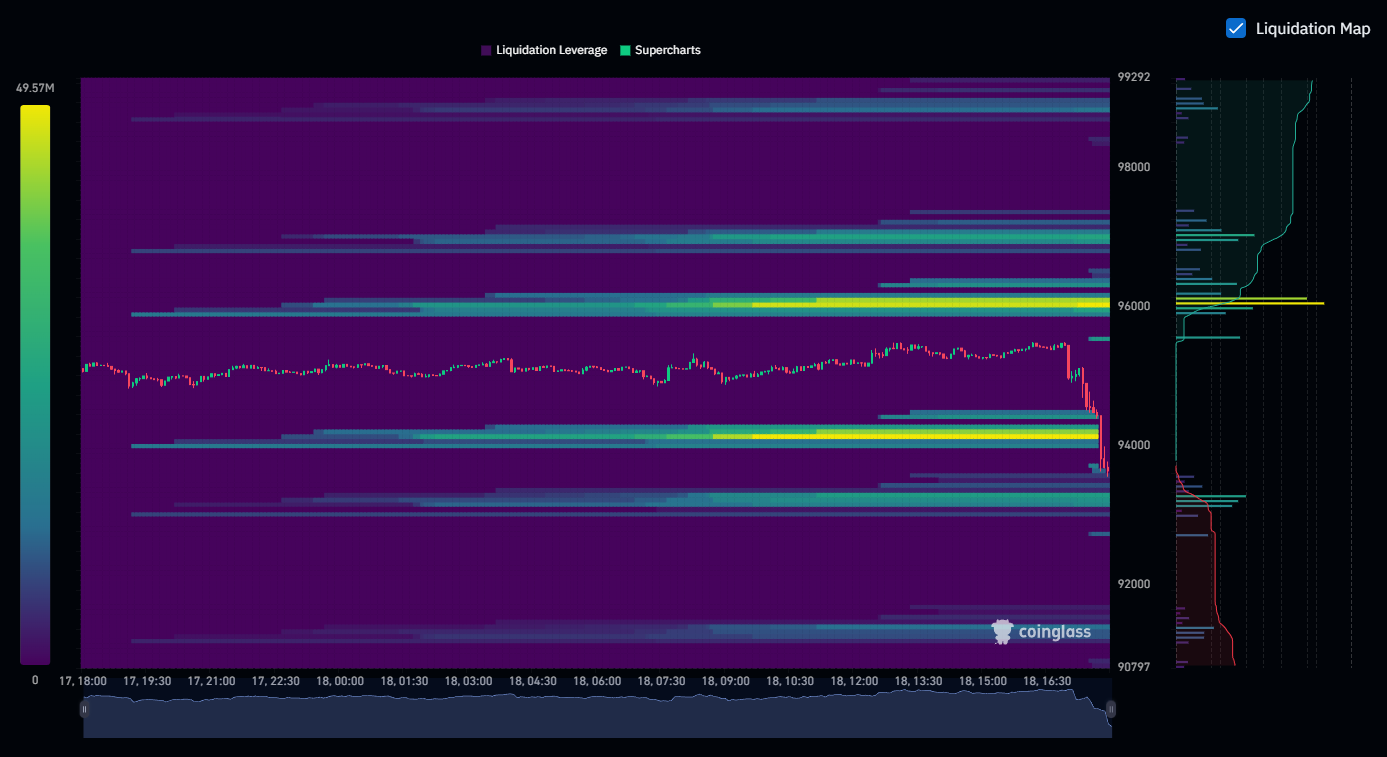The height and width of the screenshot is (757, 1387).
Task: Click the "17, 21:00" time axis label
Action: 211,681
